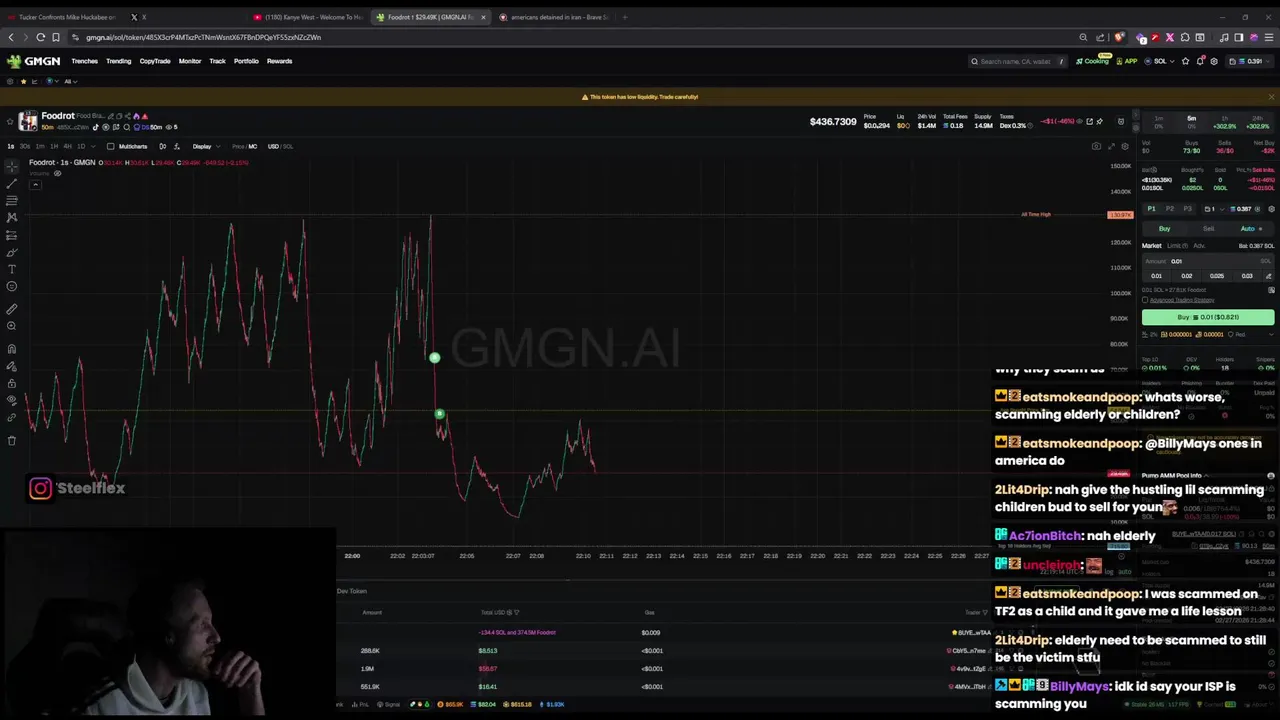1280x720 pixels.
Task: Go to the Trending page
Action: point(118,61)
